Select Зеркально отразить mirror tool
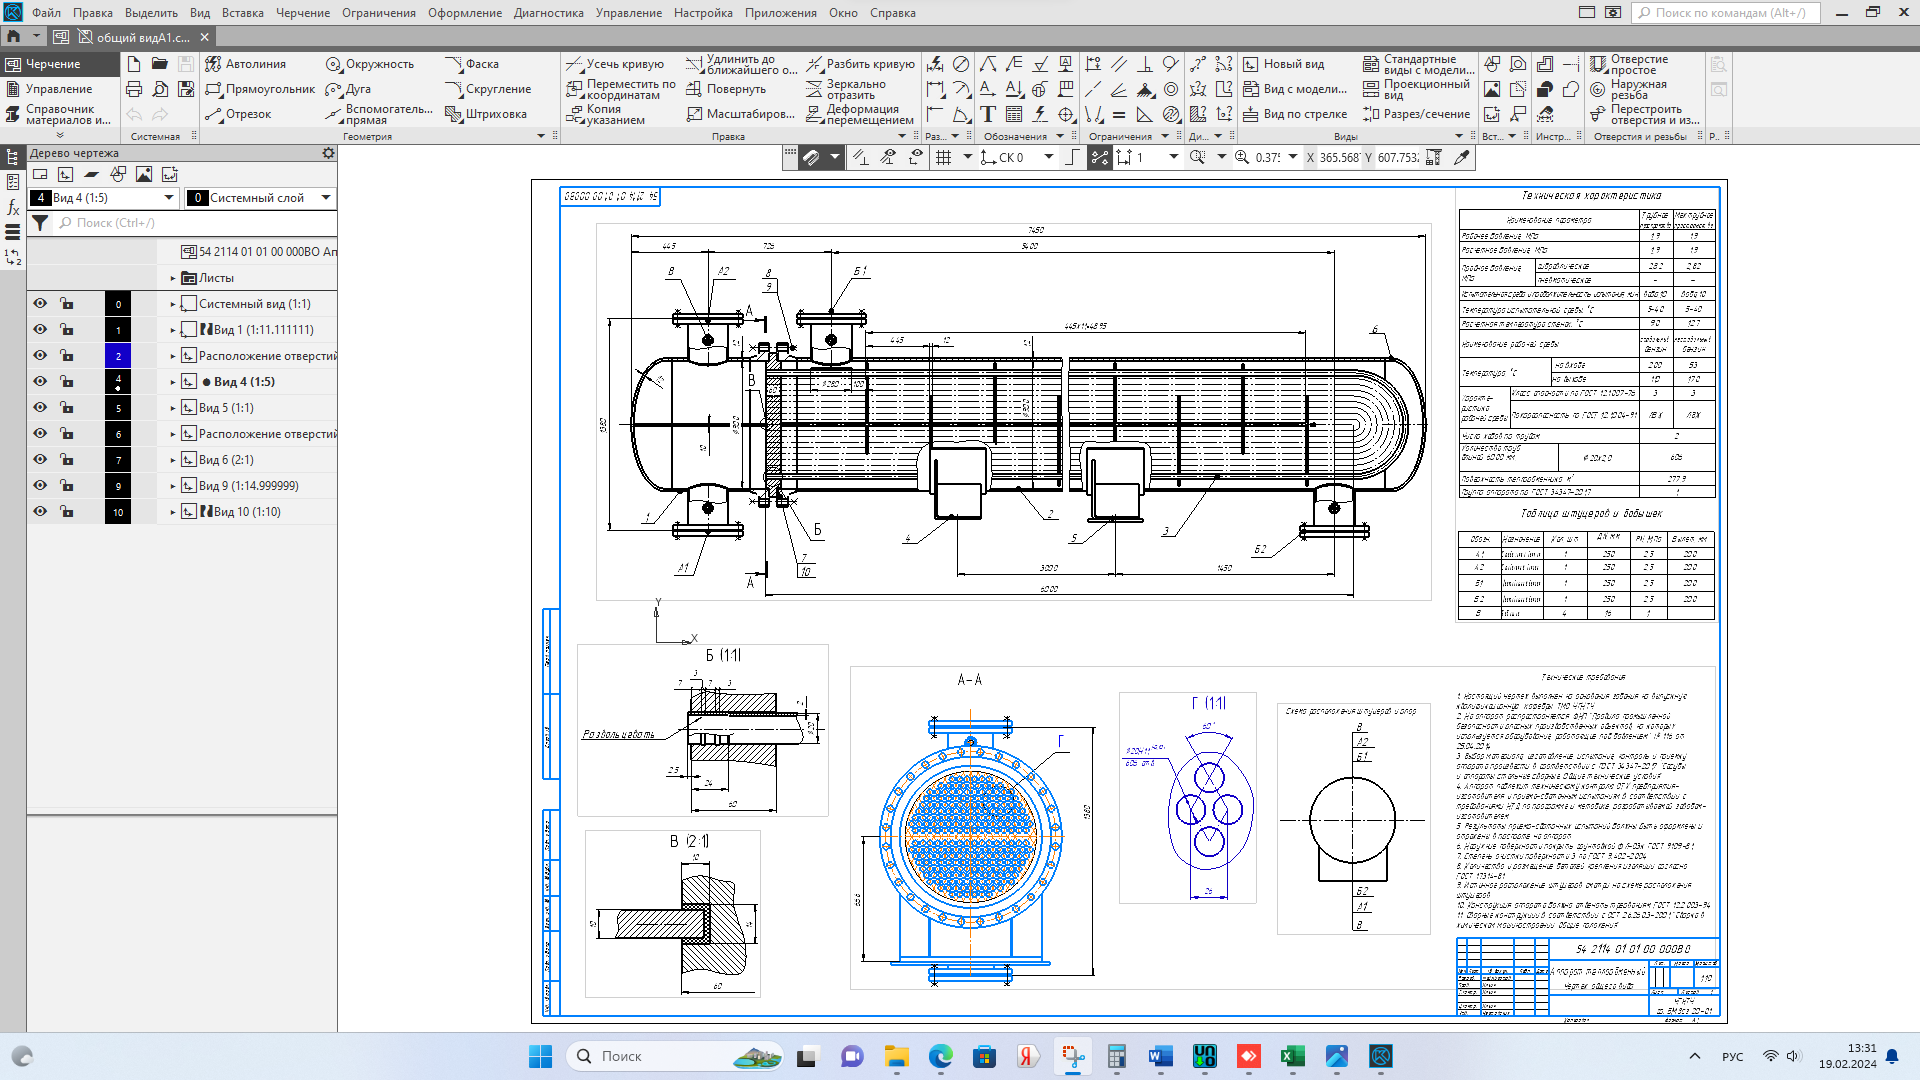The width and height of the screenshot is (1920, 1080). 846,89
